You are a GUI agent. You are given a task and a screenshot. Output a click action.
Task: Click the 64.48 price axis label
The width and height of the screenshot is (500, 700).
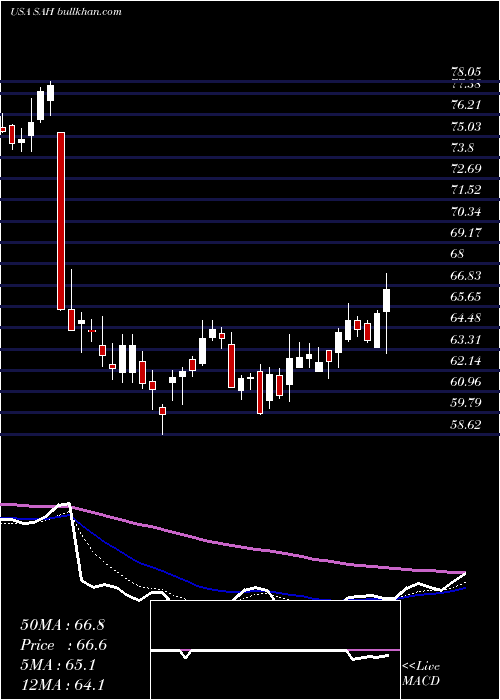click(x=465, y=318)
